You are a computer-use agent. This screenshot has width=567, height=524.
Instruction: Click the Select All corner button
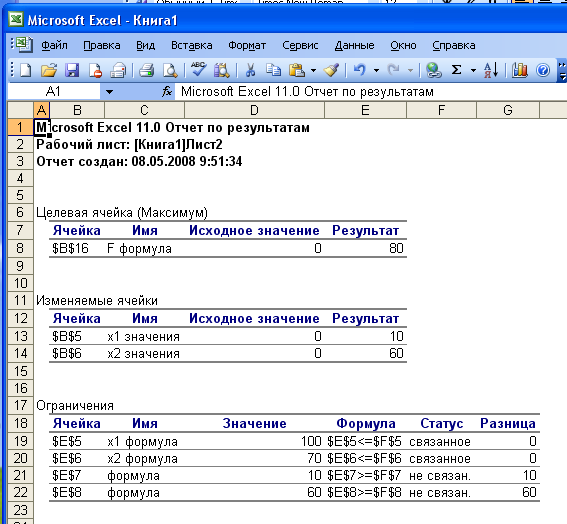pyautogui.click(x=21, y=110)
